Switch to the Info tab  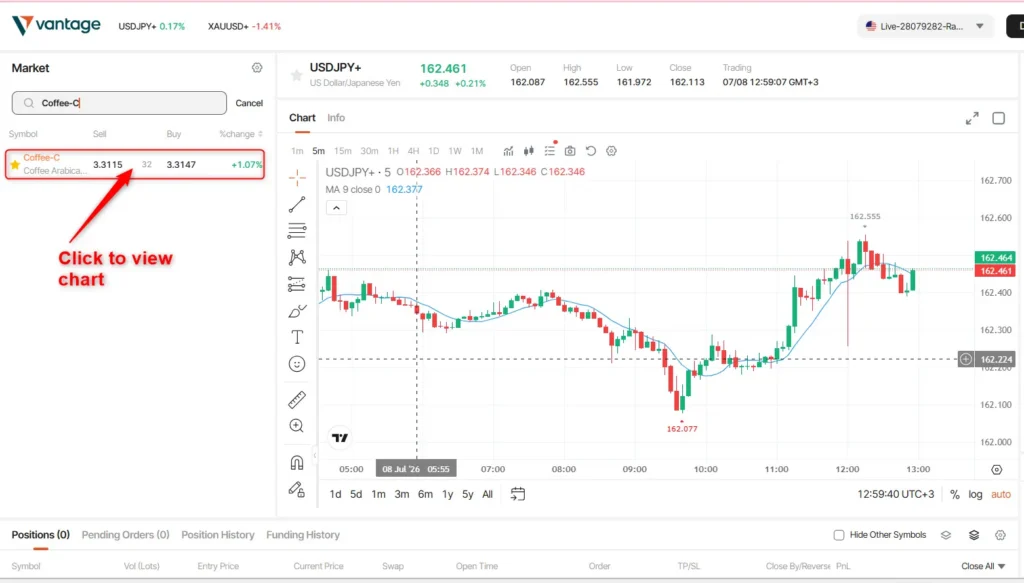tap(336, 118)
